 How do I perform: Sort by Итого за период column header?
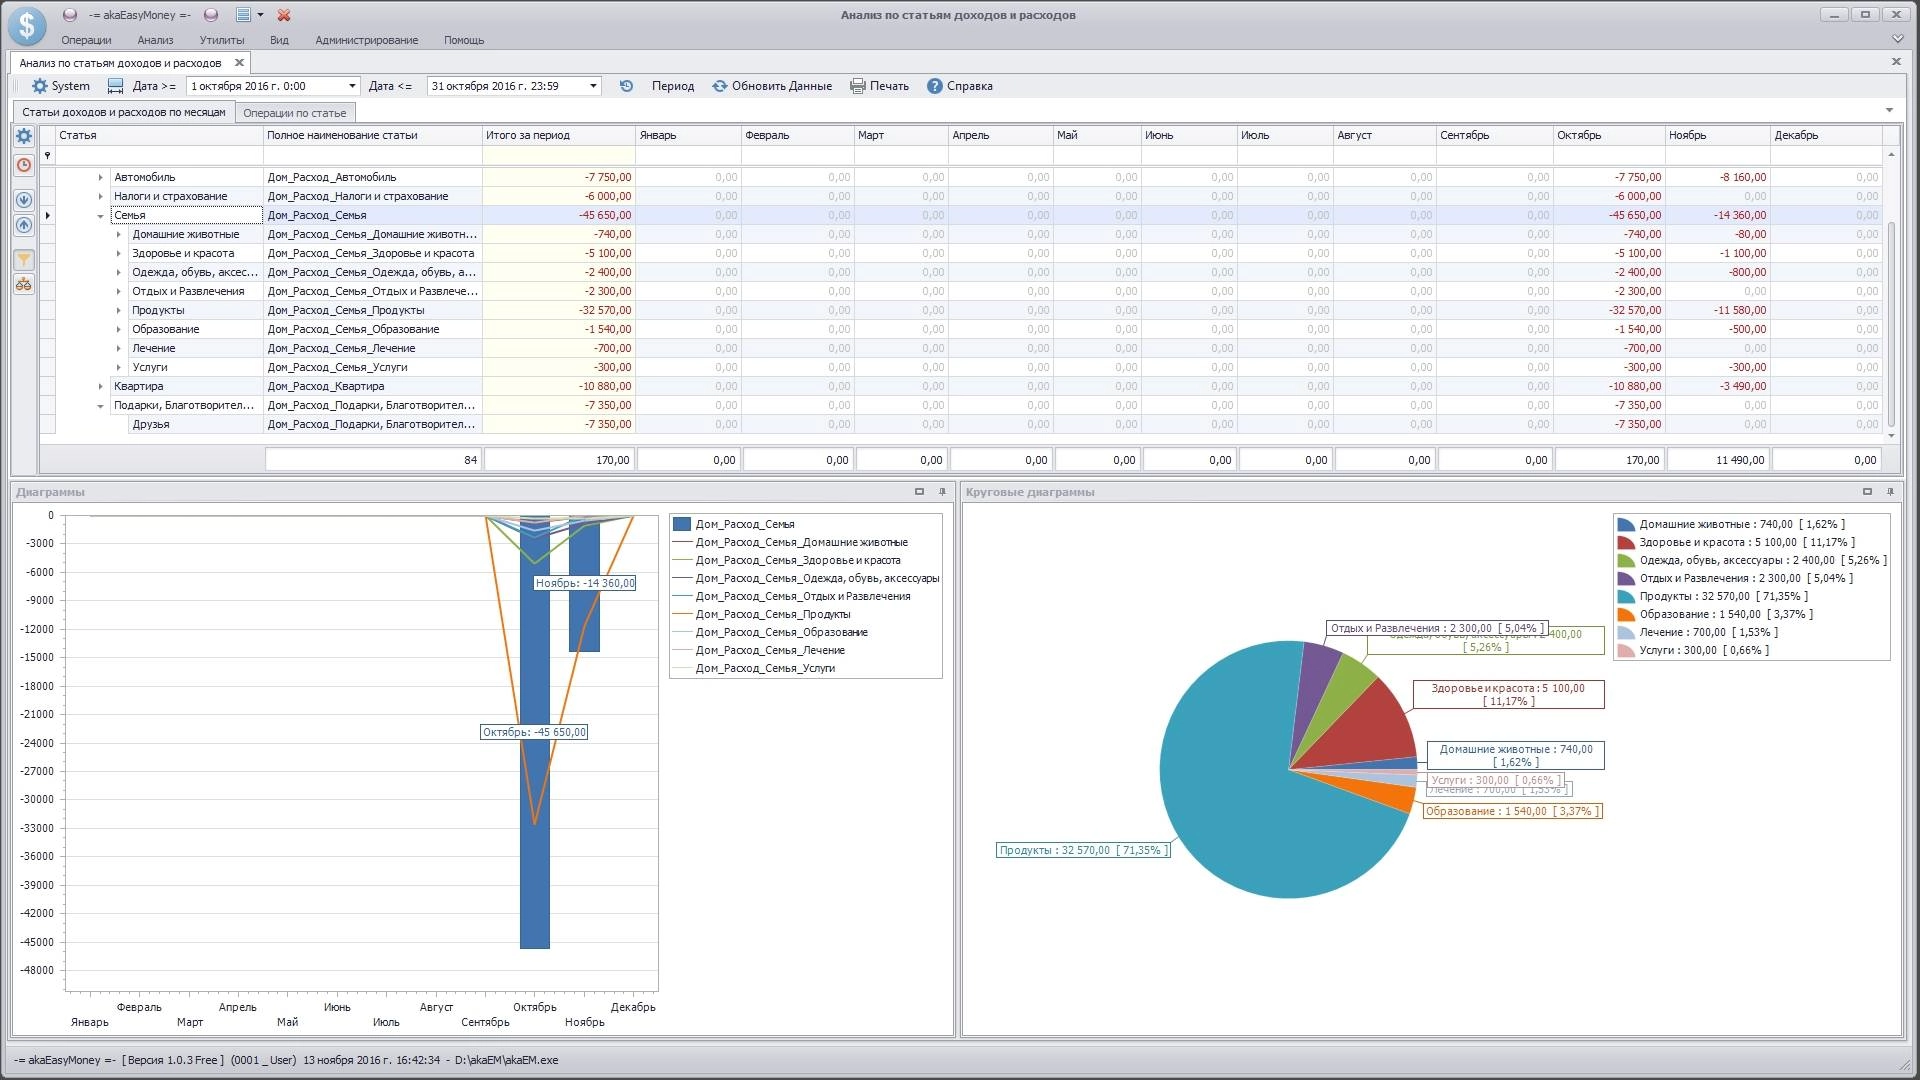pyautogui.click(x=558, y=135)
